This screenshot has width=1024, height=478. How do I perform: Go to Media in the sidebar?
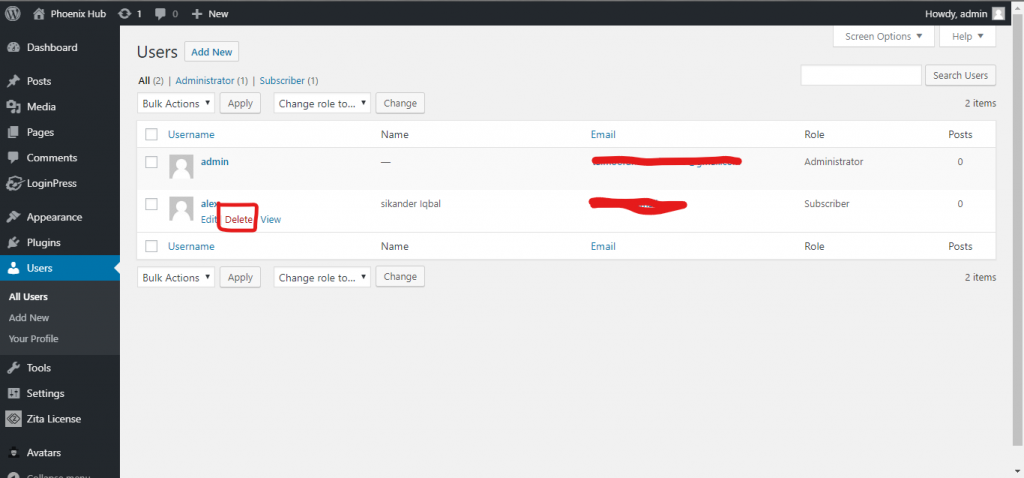41,106
